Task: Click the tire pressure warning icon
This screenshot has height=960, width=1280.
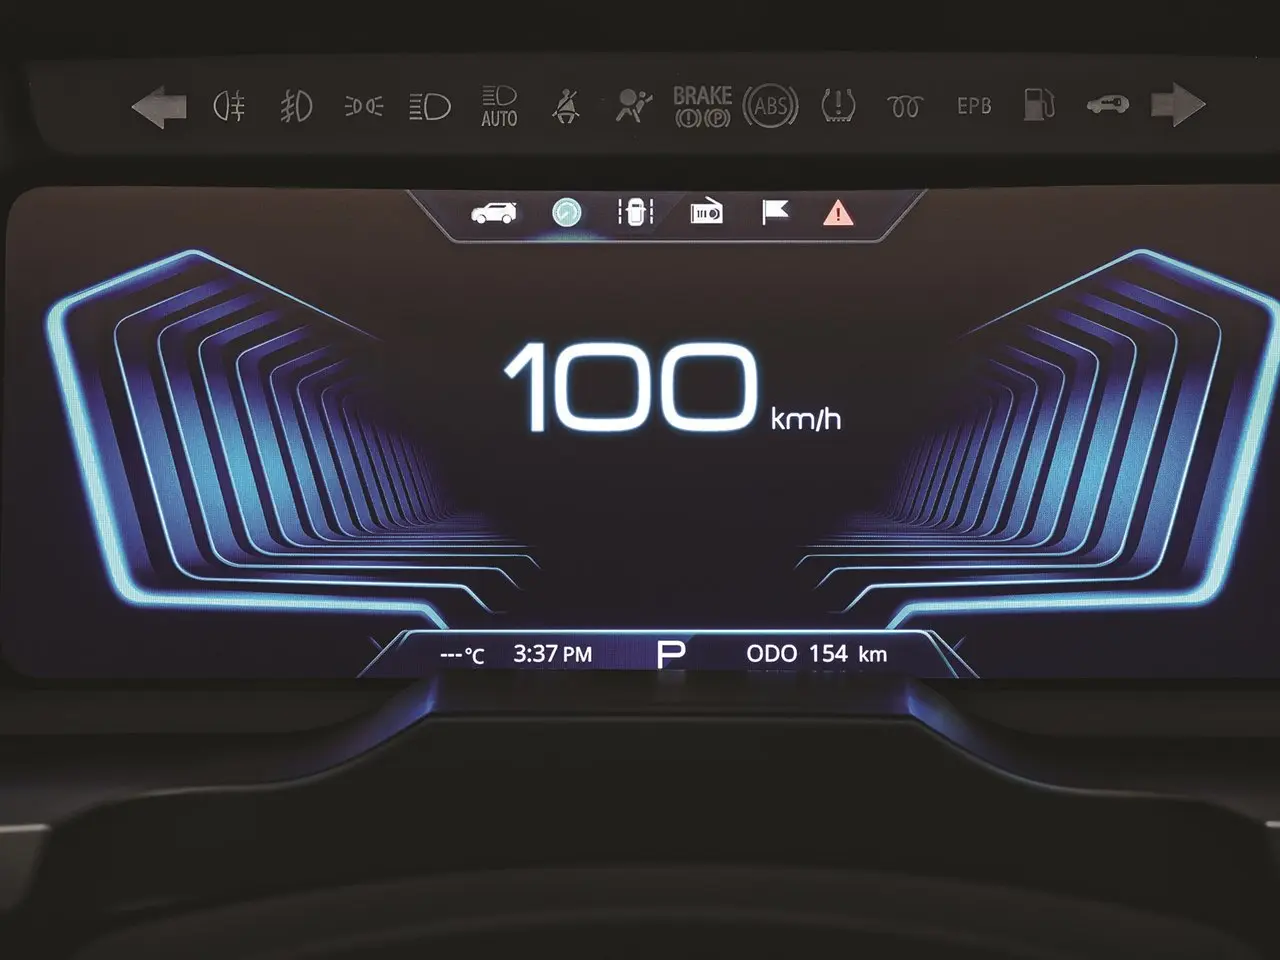Action: tap(838, 106)
